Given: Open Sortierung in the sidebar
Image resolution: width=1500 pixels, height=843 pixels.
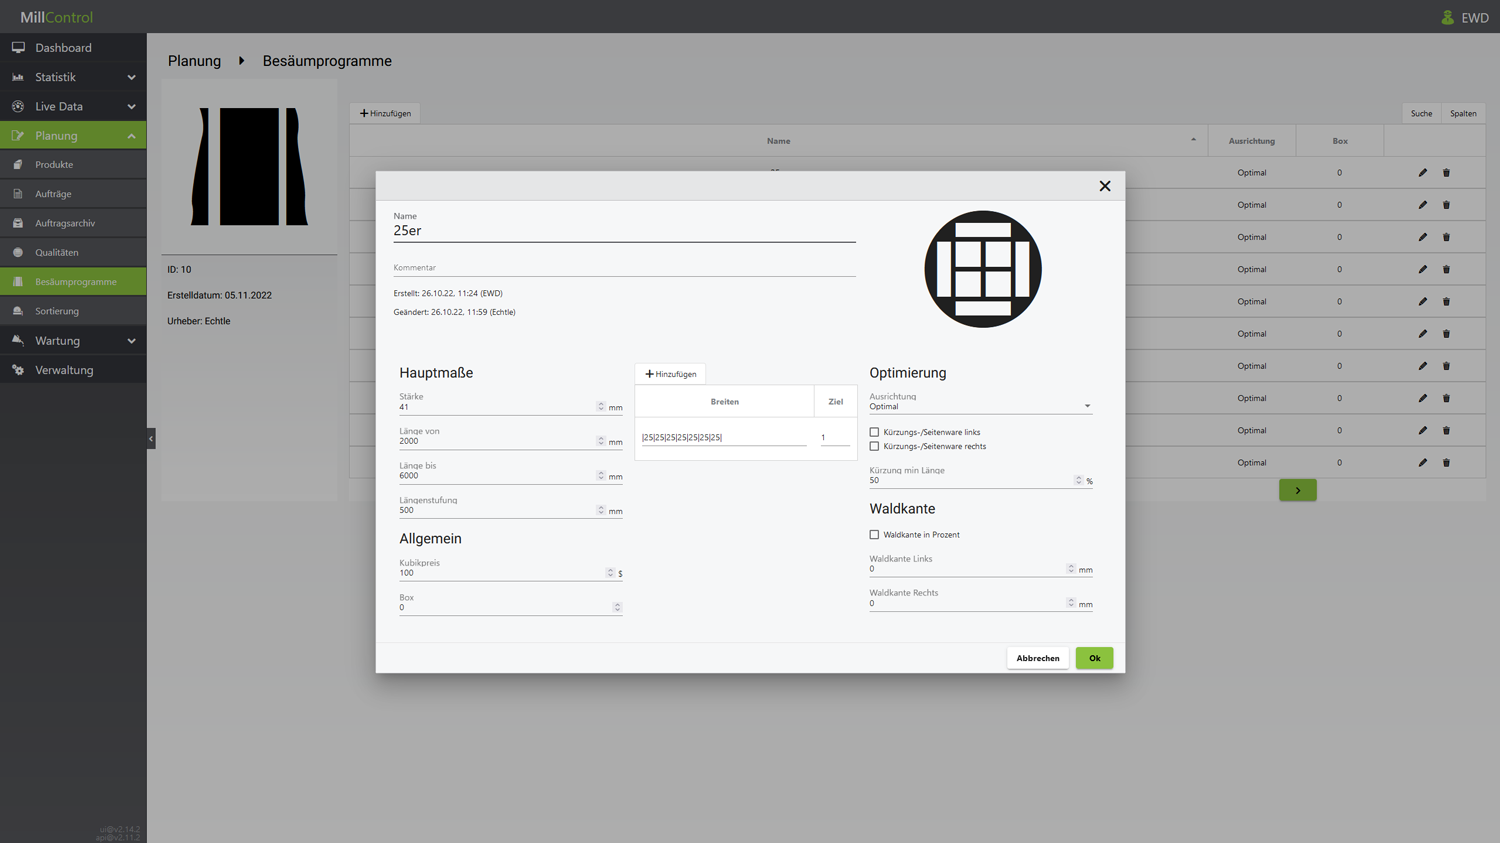Looking at the screenshot, I should [x=57, y=311].
